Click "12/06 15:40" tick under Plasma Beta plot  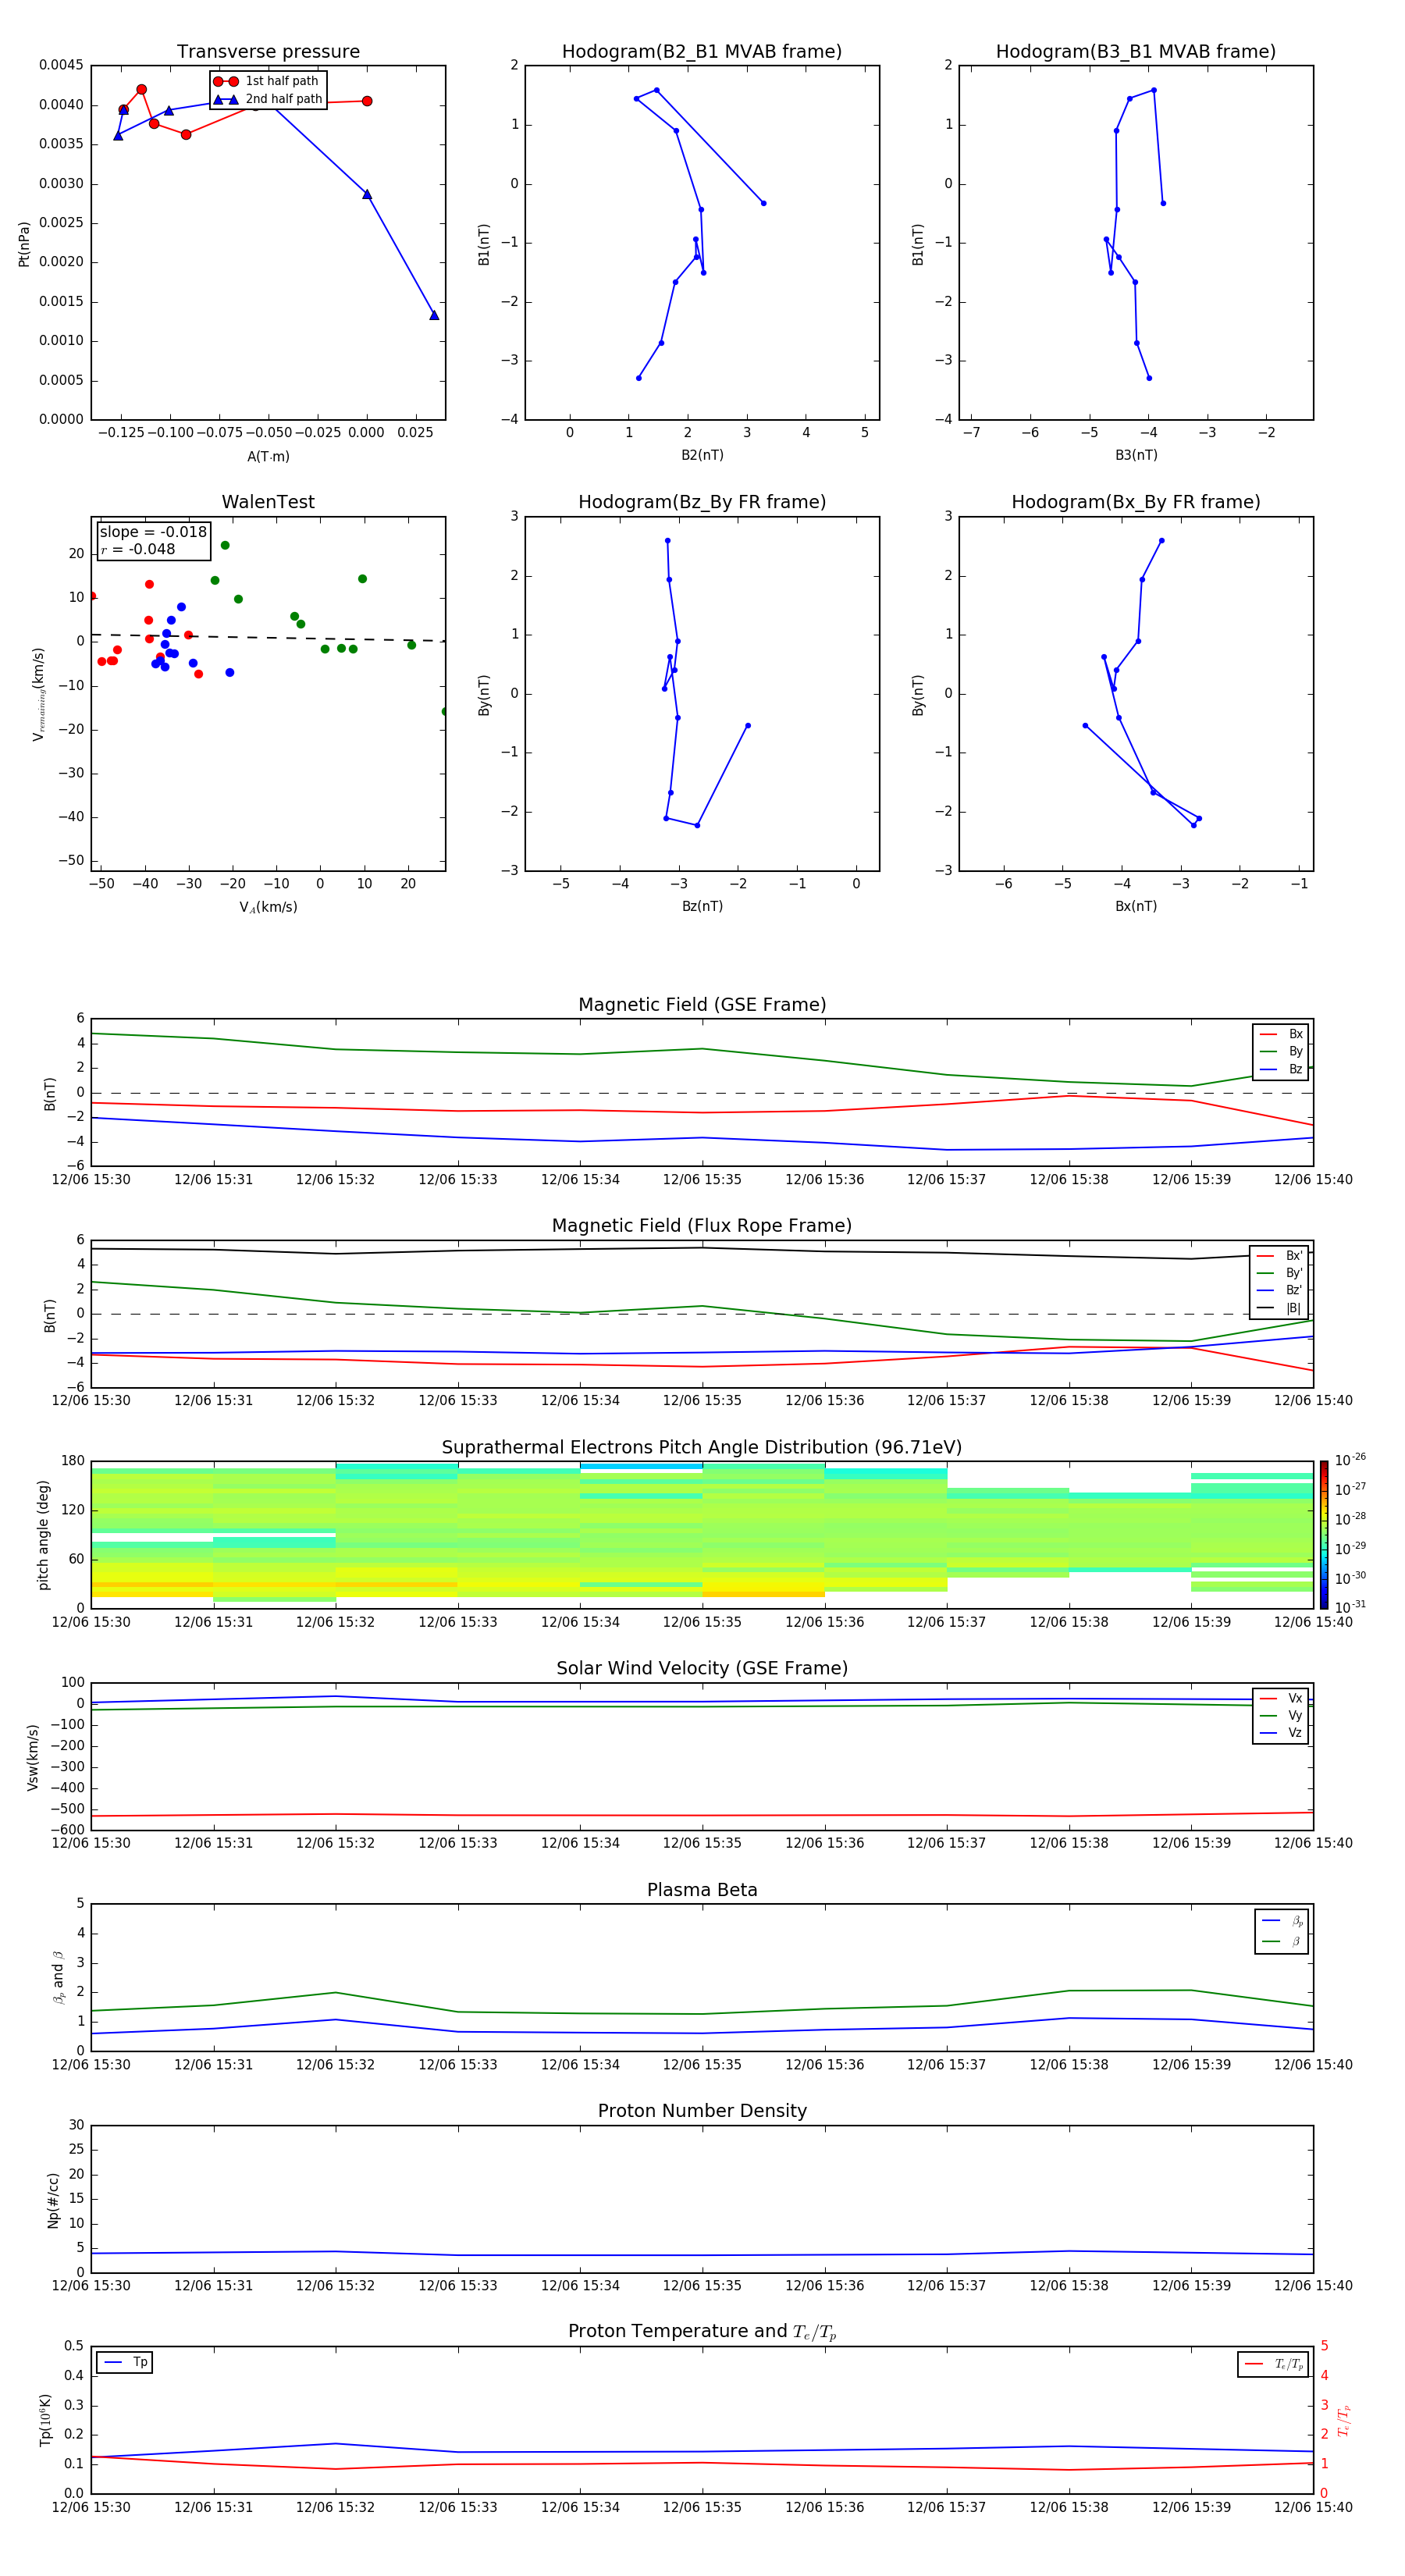[1313, 2064]
